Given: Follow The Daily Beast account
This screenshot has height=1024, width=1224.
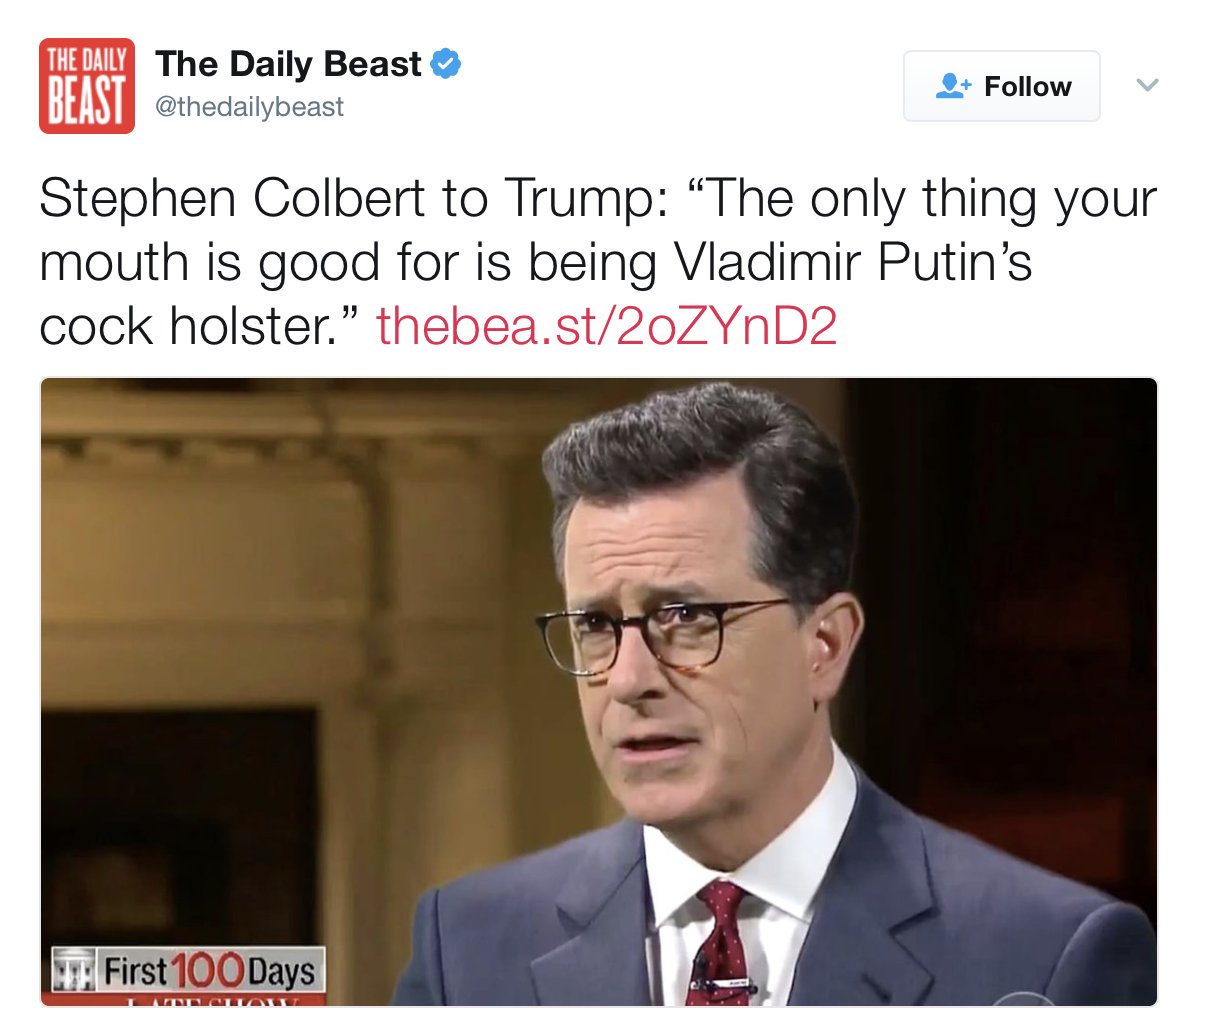Looking at the screenshot, I should (x=1002, y=86).
